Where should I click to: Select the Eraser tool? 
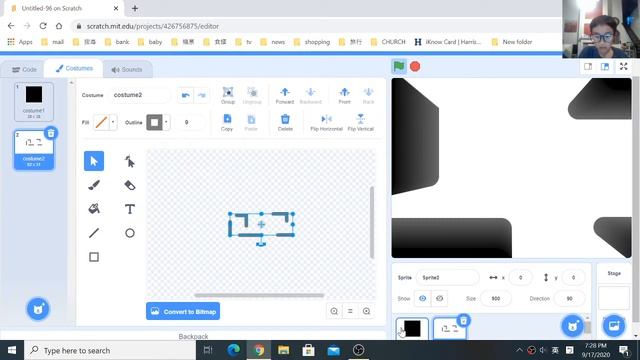point(130,185)
